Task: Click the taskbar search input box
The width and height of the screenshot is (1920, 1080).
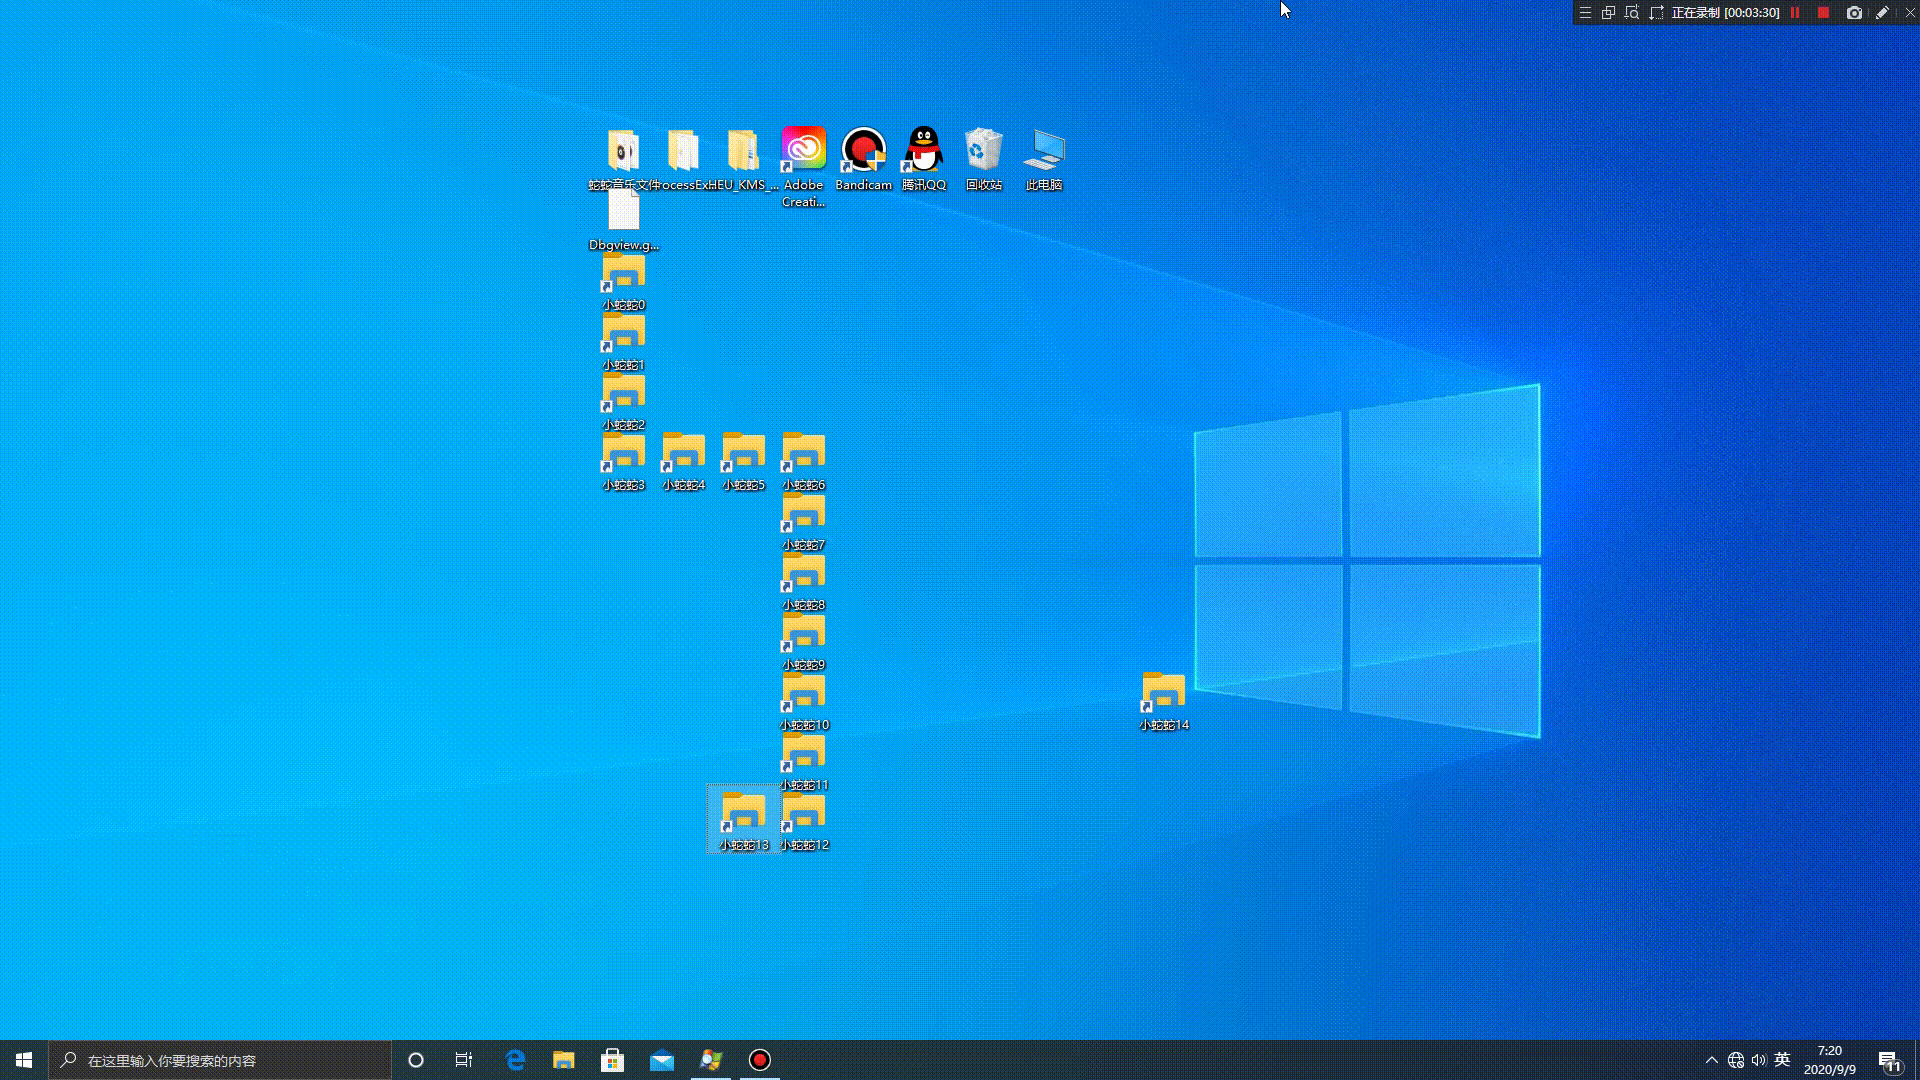Action: click(x=220, y=1060)
